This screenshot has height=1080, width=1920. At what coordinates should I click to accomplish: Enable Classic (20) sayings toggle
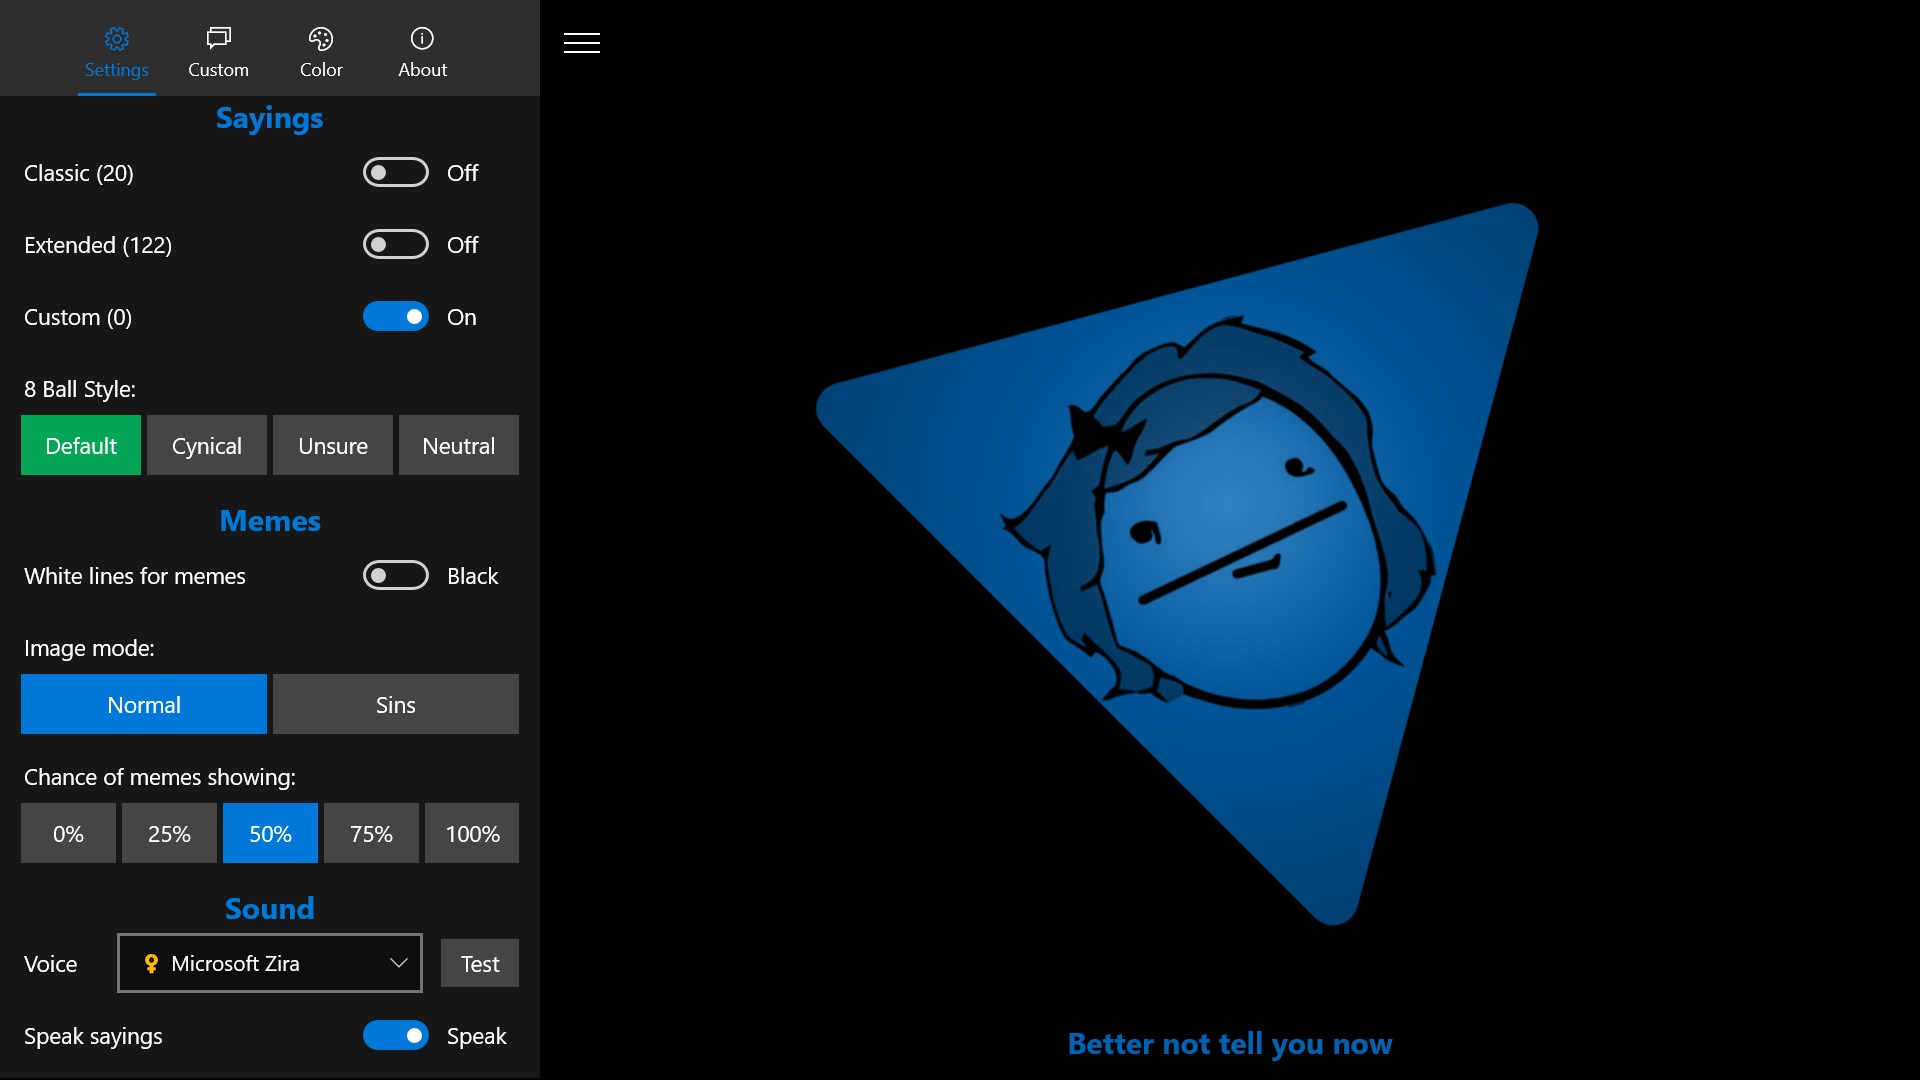pyautogui.click(x=396, y=173)
